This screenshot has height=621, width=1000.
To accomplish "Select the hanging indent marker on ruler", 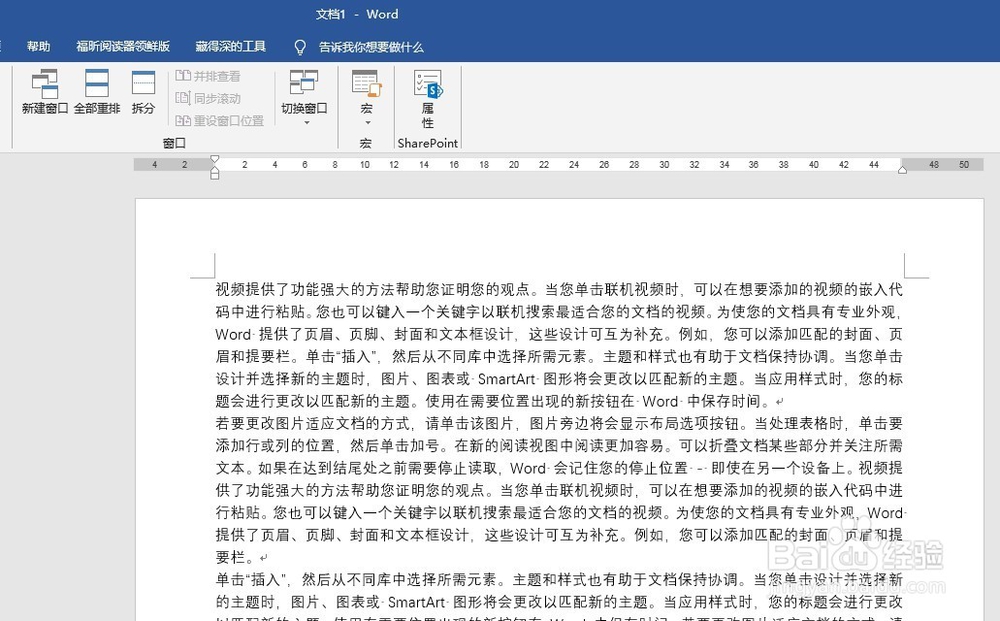I will click(214, 170).
